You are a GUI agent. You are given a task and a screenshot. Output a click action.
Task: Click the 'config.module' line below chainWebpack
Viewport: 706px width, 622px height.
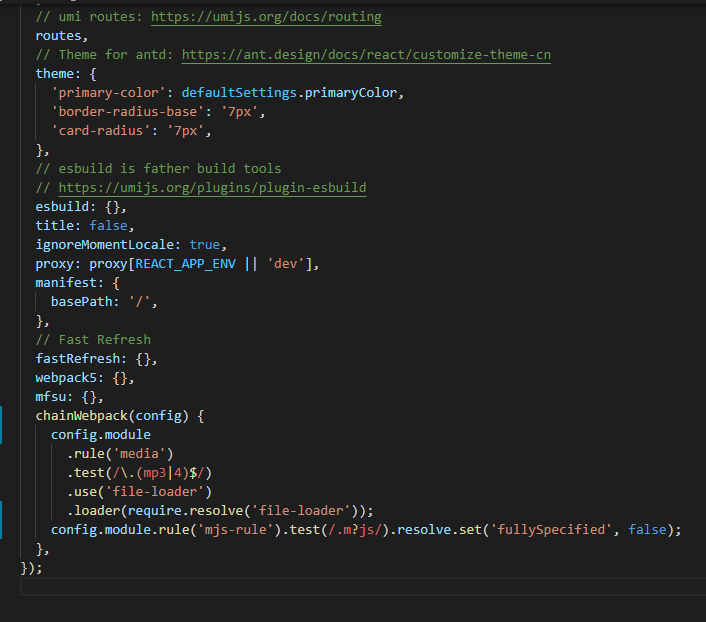click(101, 435)
